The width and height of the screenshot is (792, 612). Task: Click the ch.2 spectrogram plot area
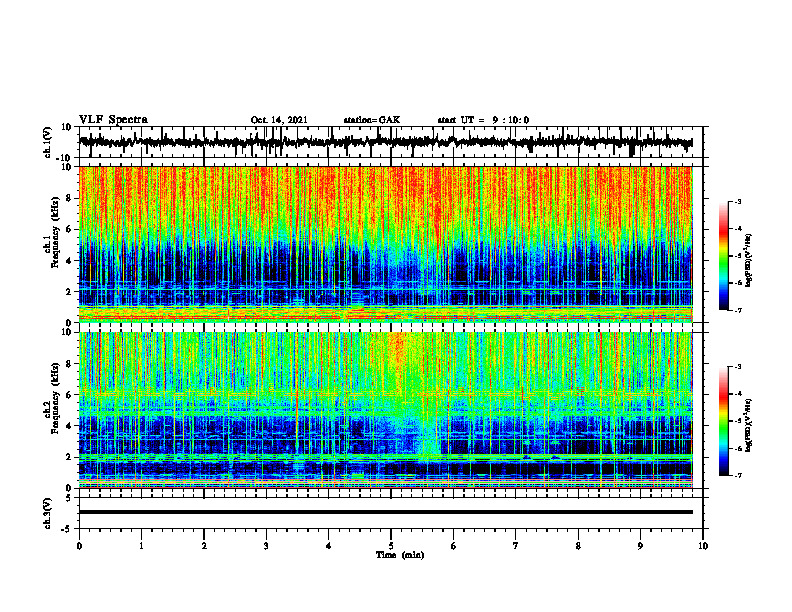(x=385, y=410)
